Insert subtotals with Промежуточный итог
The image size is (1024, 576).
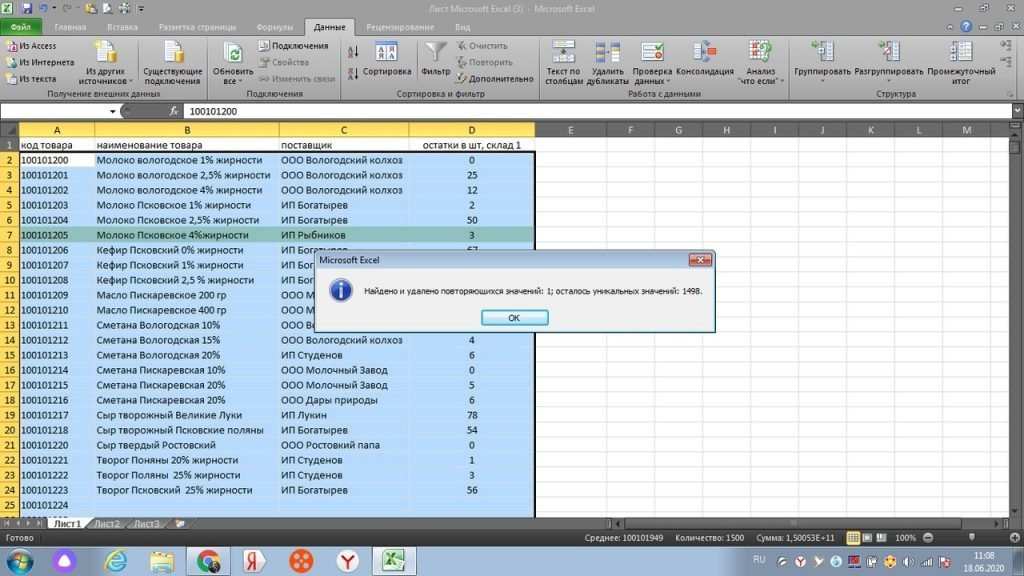(962, 60)
